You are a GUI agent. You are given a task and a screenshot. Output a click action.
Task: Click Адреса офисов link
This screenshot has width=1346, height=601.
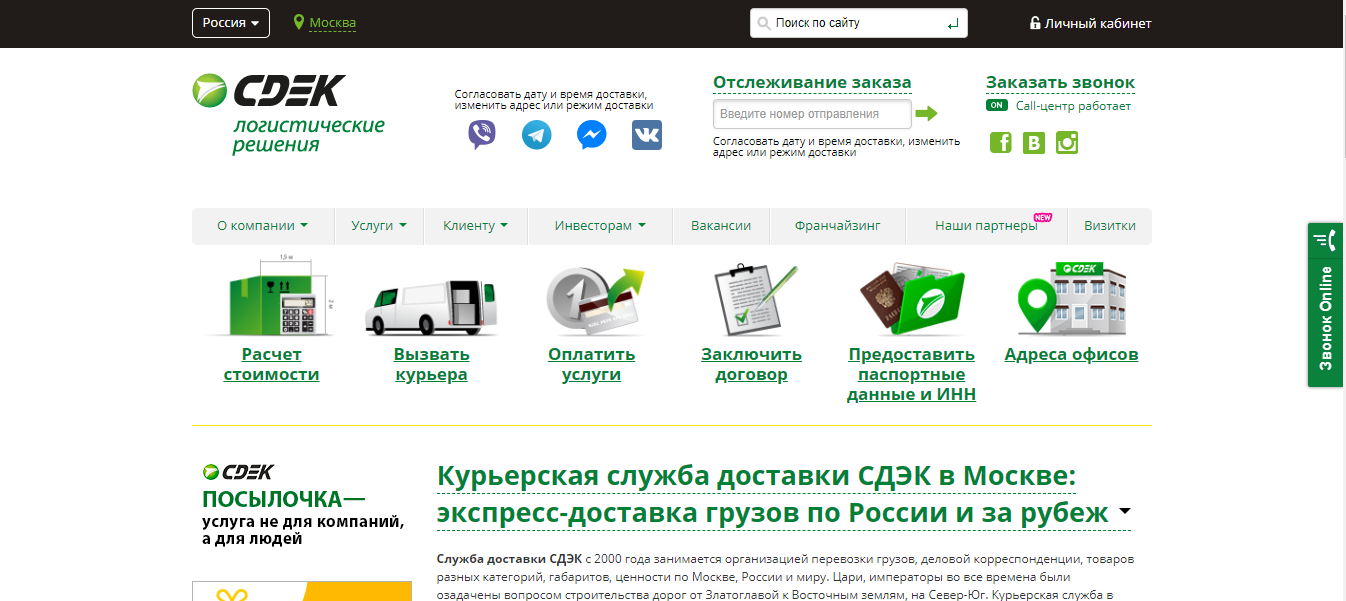coord(1071,355)
